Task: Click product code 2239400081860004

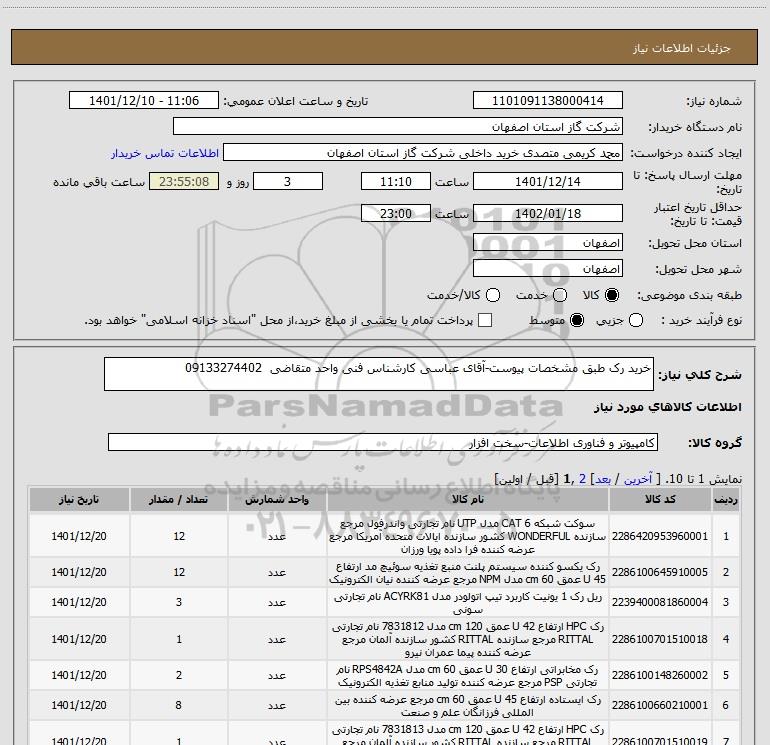Action: (660, 602)
